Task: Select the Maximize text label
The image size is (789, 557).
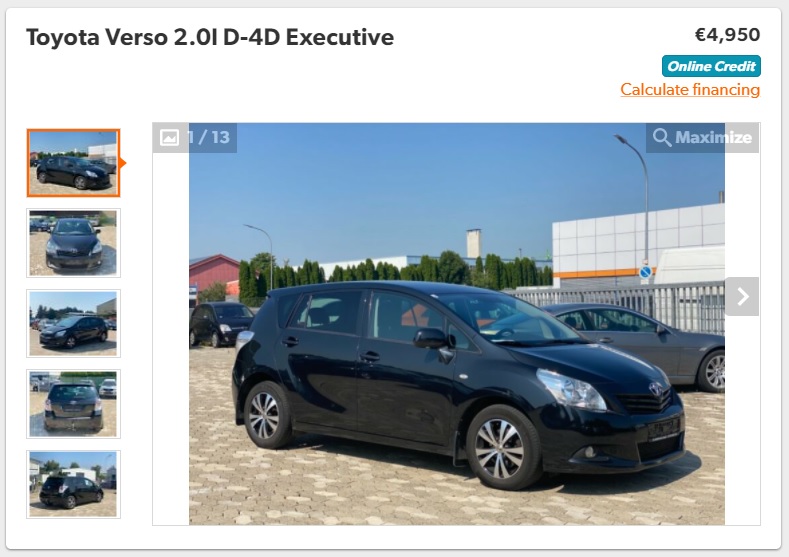Action: 714,137
